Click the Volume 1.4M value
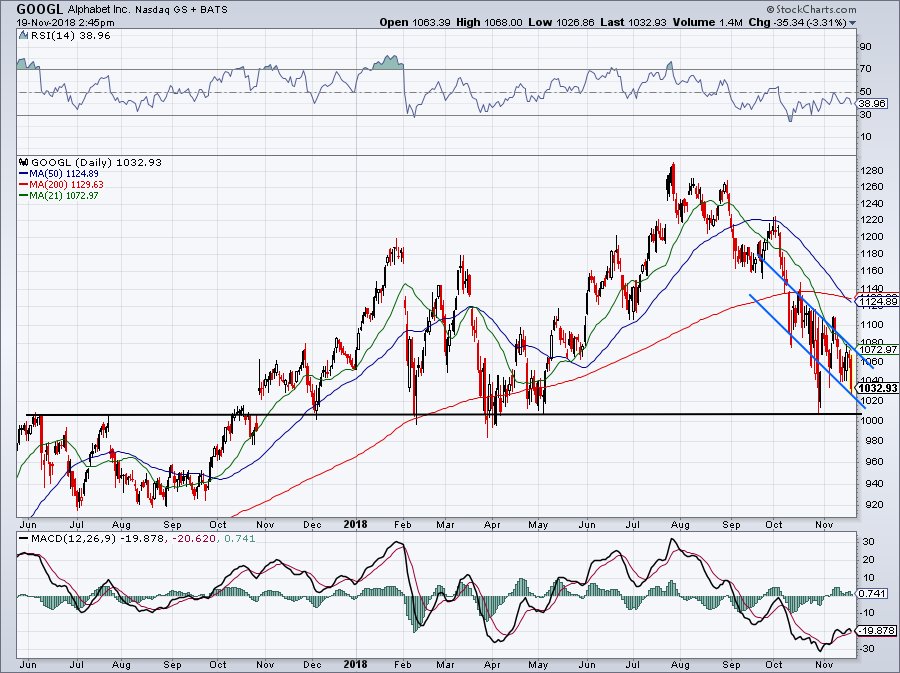 [708, 22]
